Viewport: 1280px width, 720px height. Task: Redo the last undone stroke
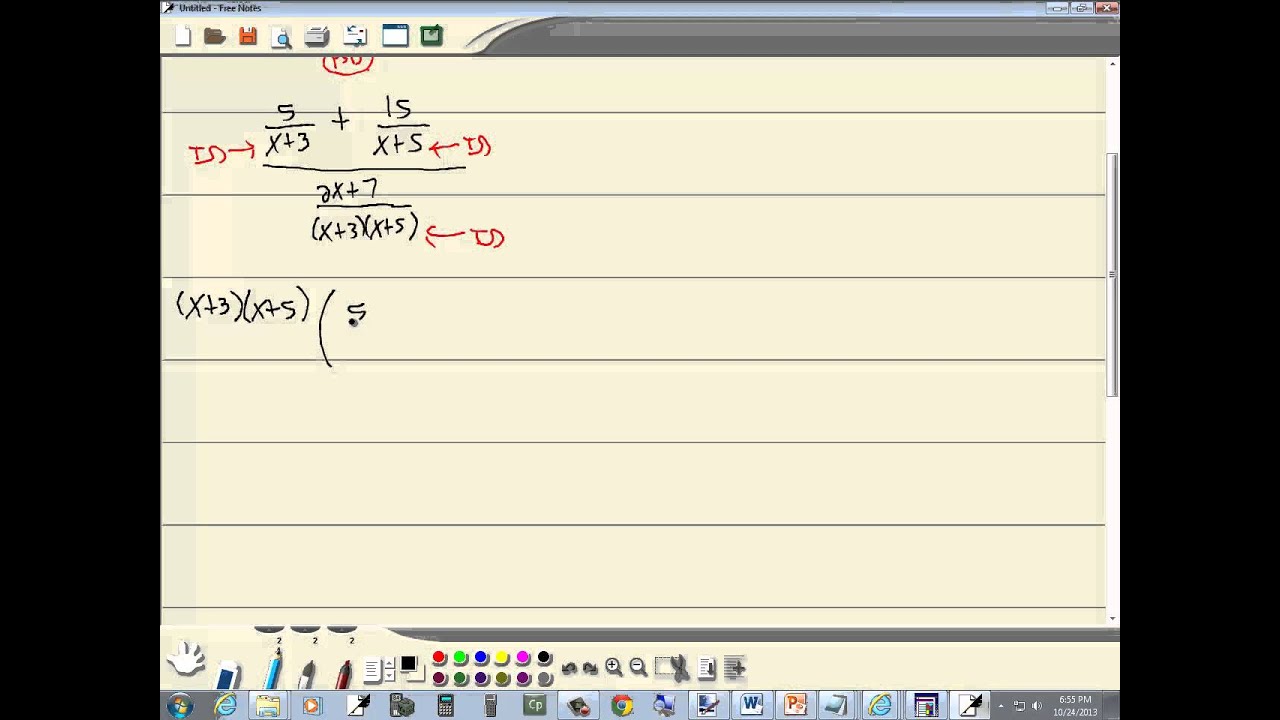coord(589,668)
